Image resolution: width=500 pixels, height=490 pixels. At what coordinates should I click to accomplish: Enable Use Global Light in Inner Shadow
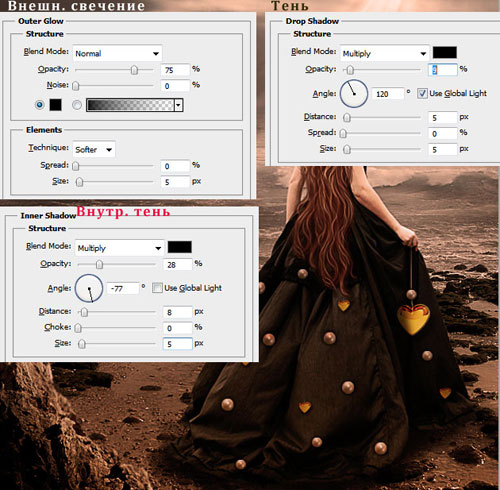(157, 288)
